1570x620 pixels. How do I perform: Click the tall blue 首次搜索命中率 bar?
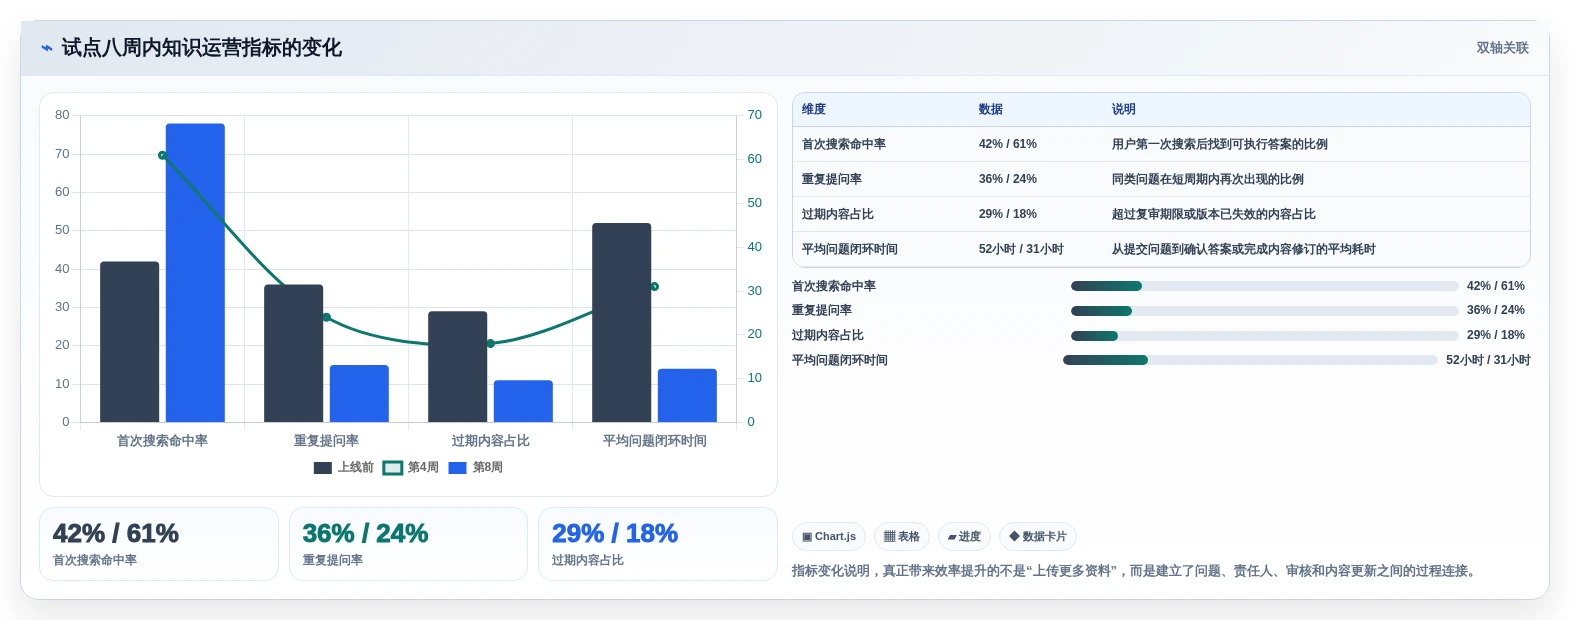(195, 273)
